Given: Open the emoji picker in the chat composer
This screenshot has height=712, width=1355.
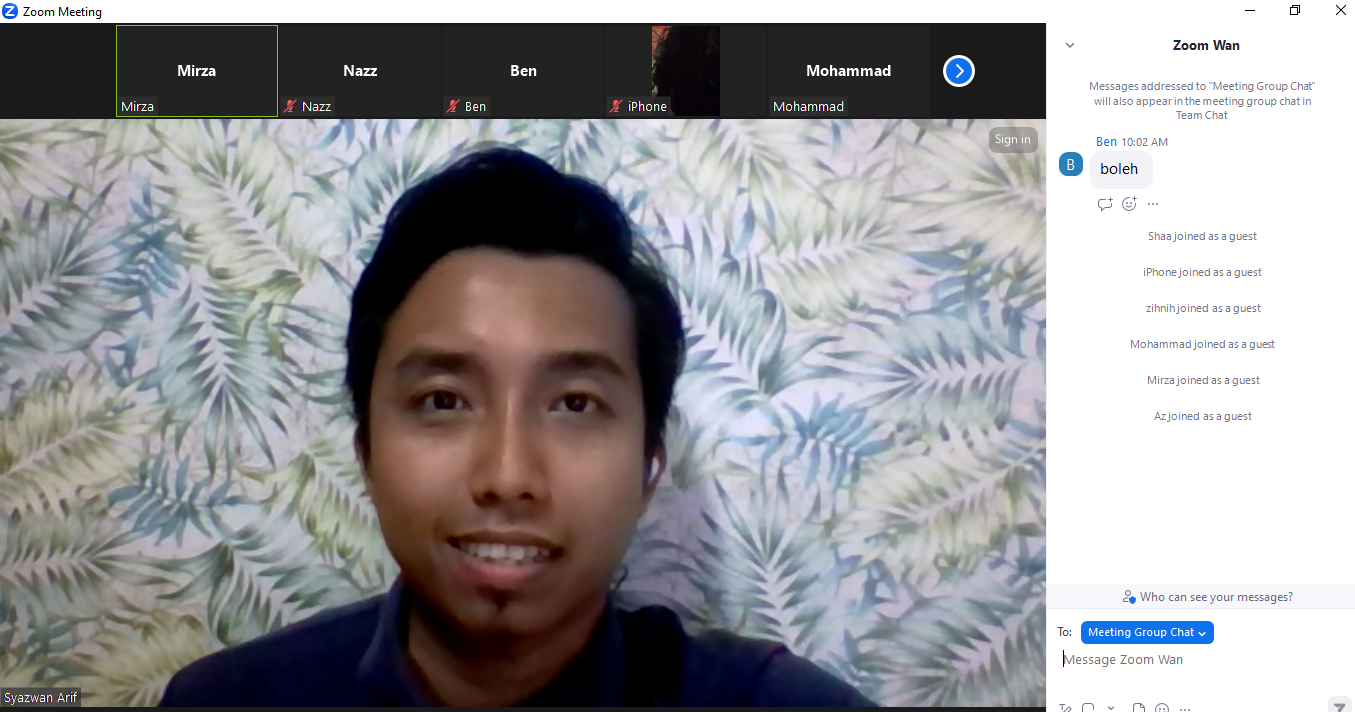Looking at the screenshot, I should (x=1162, y=708).
